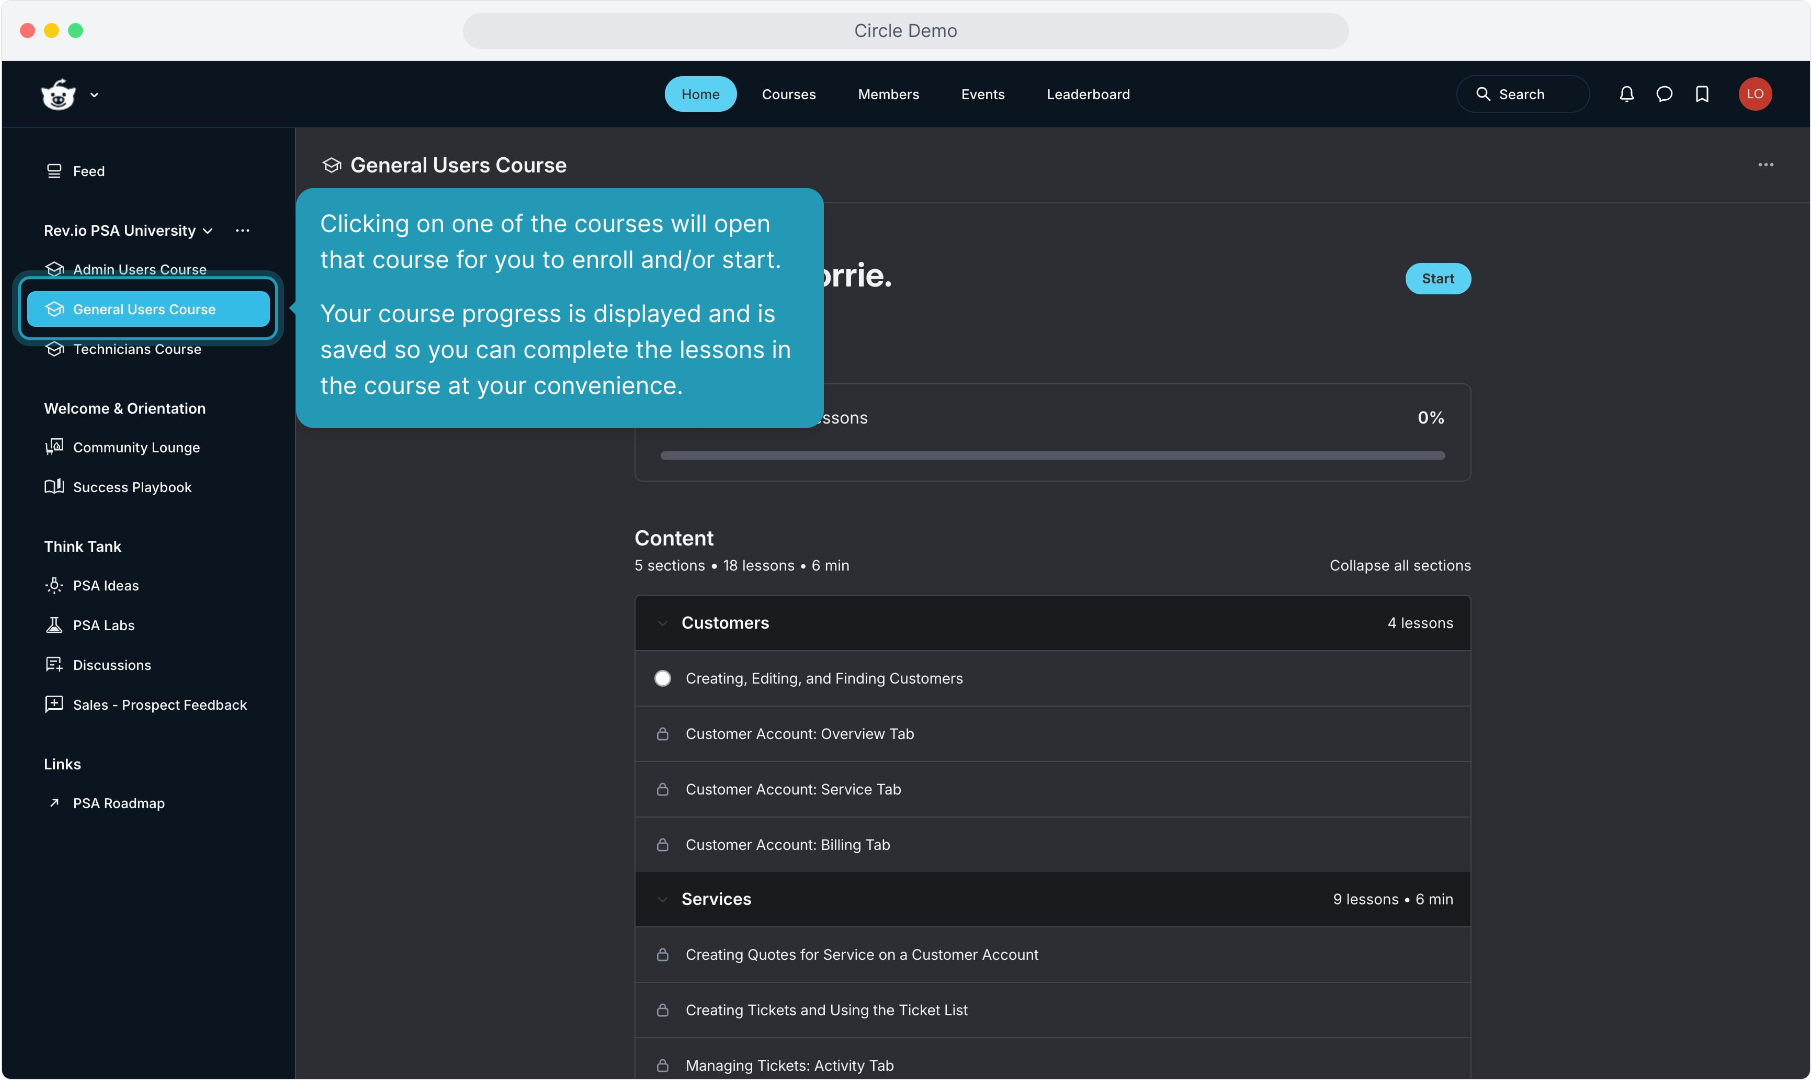Screen dimensions: 1812x1080
Task: Open direct messages chat bubble icon
Action: 1664,94
